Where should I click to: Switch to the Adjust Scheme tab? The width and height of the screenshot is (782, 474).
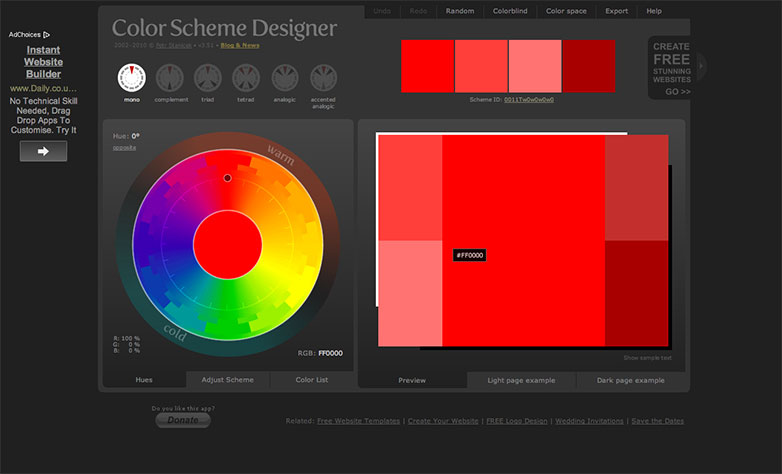(x=228, y=380)
